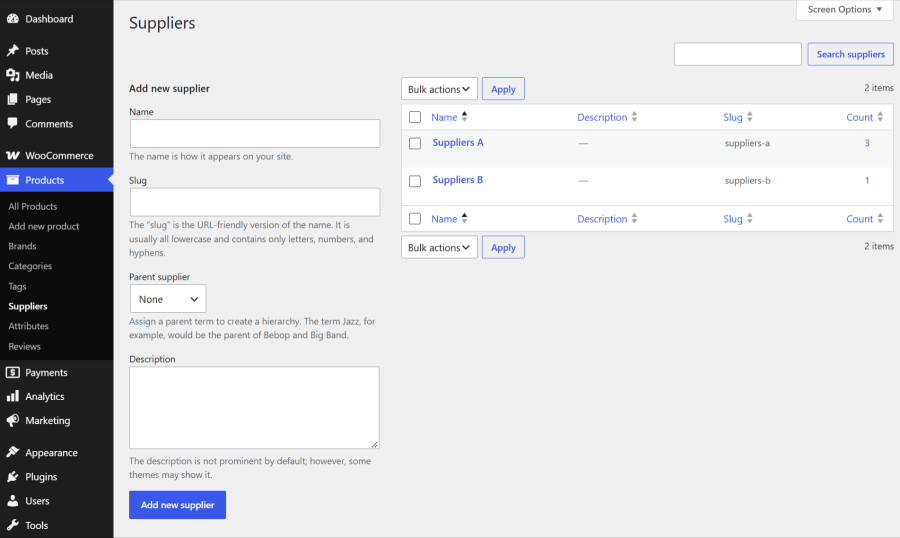Open the bottom Bulk actions dropdown
The height and width of the screenshot is (538, 900).
click(439, 247)
